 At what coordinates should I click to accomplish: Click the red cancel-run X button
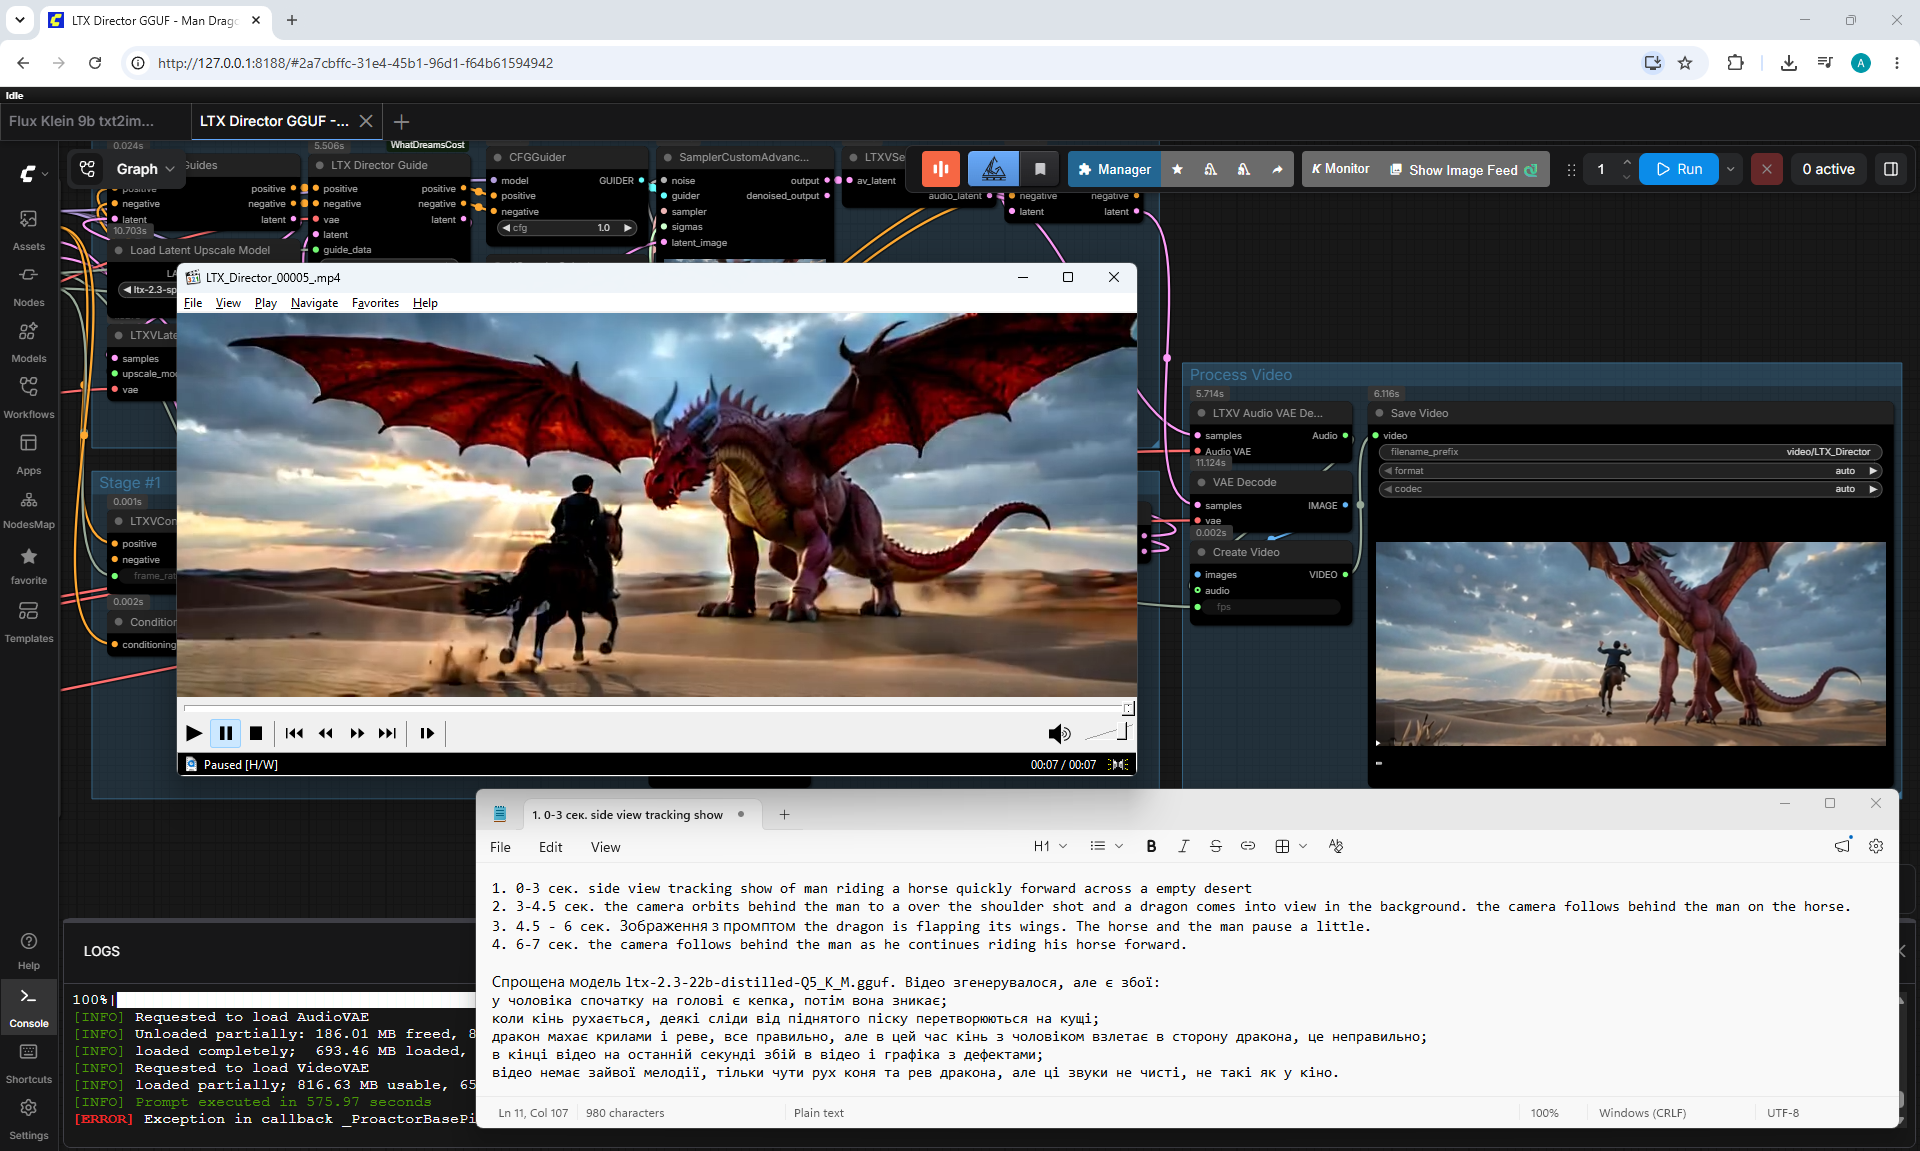point(1767,169)
